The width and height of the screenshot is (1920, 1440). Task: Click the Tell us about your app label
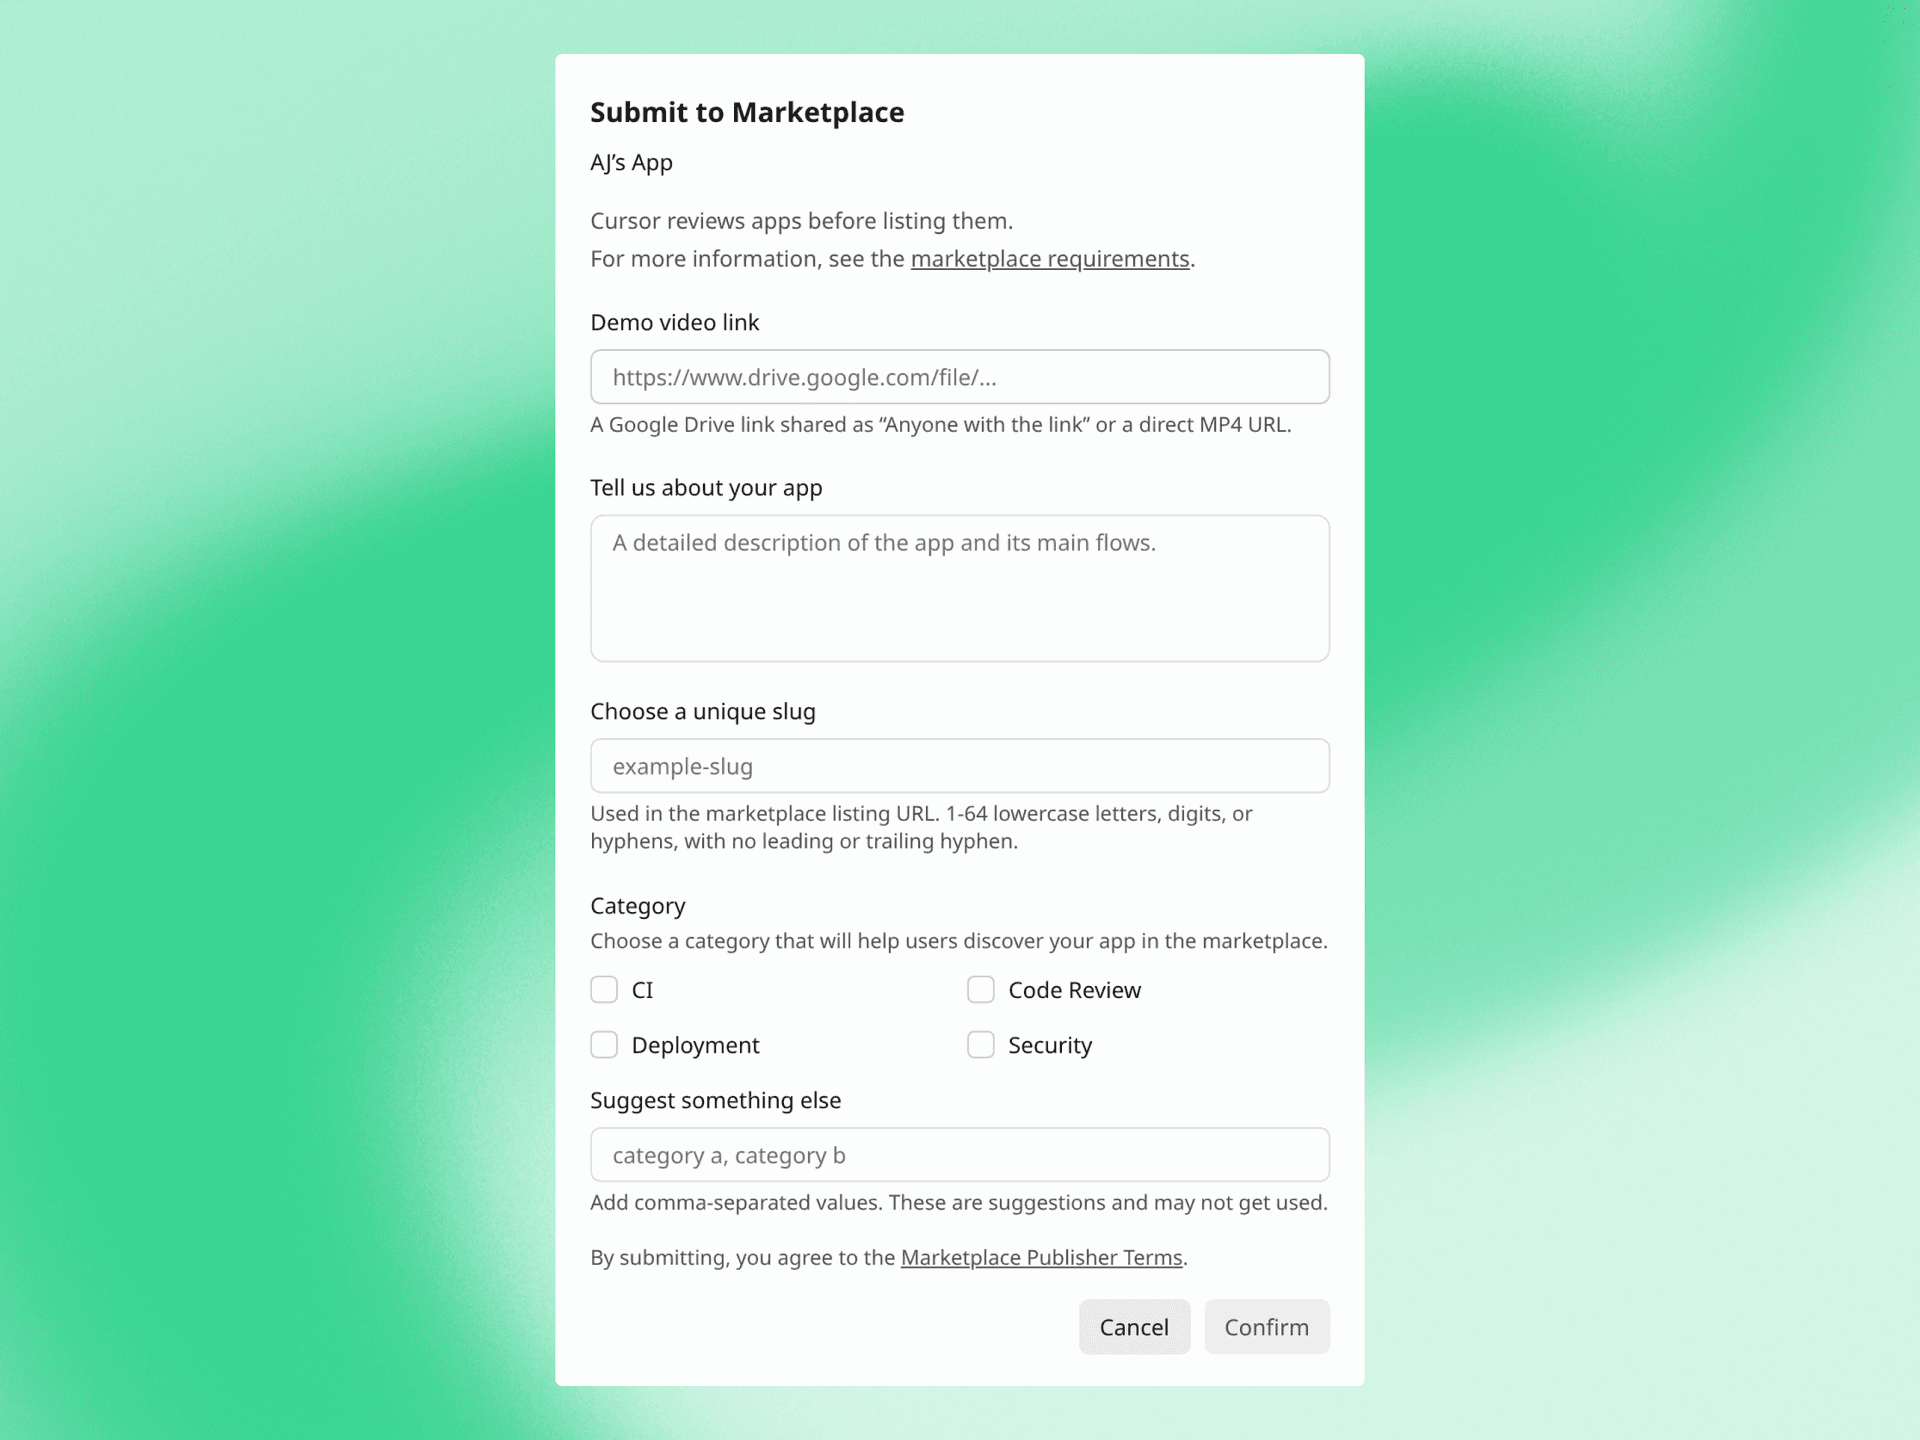click(706, 488)
